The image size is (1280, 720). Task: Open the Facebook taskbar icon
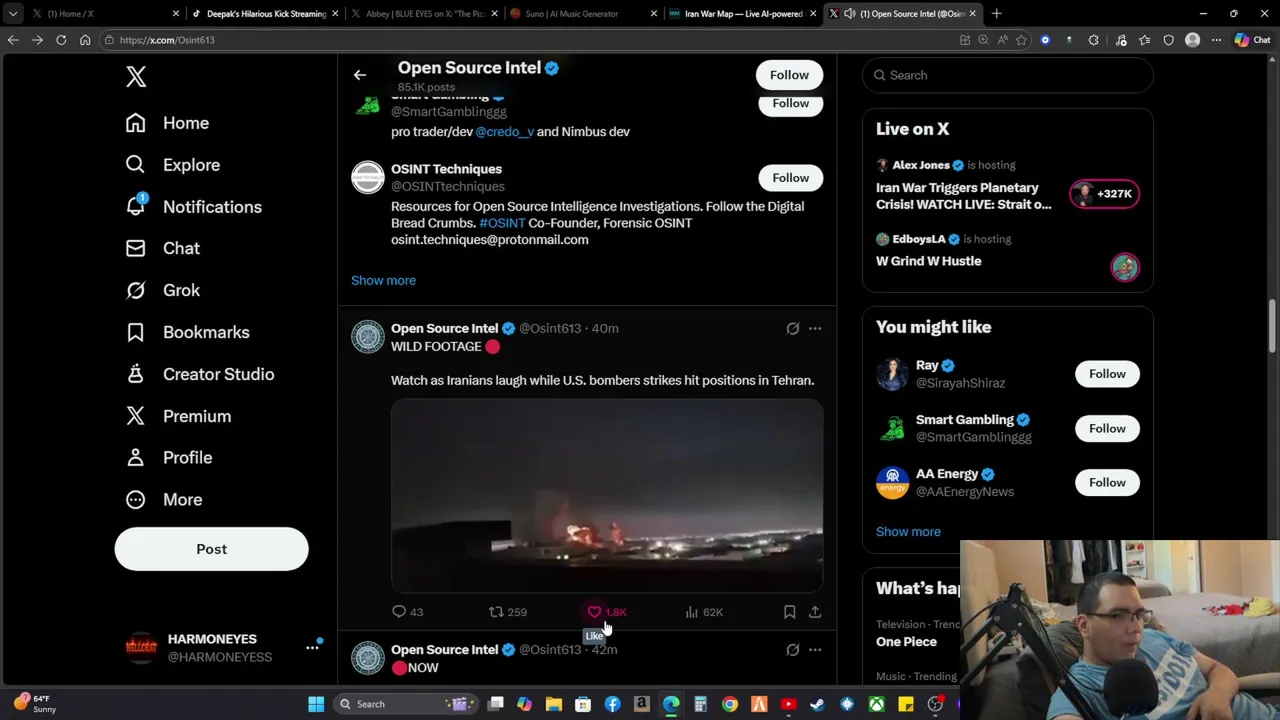[613, 704]
